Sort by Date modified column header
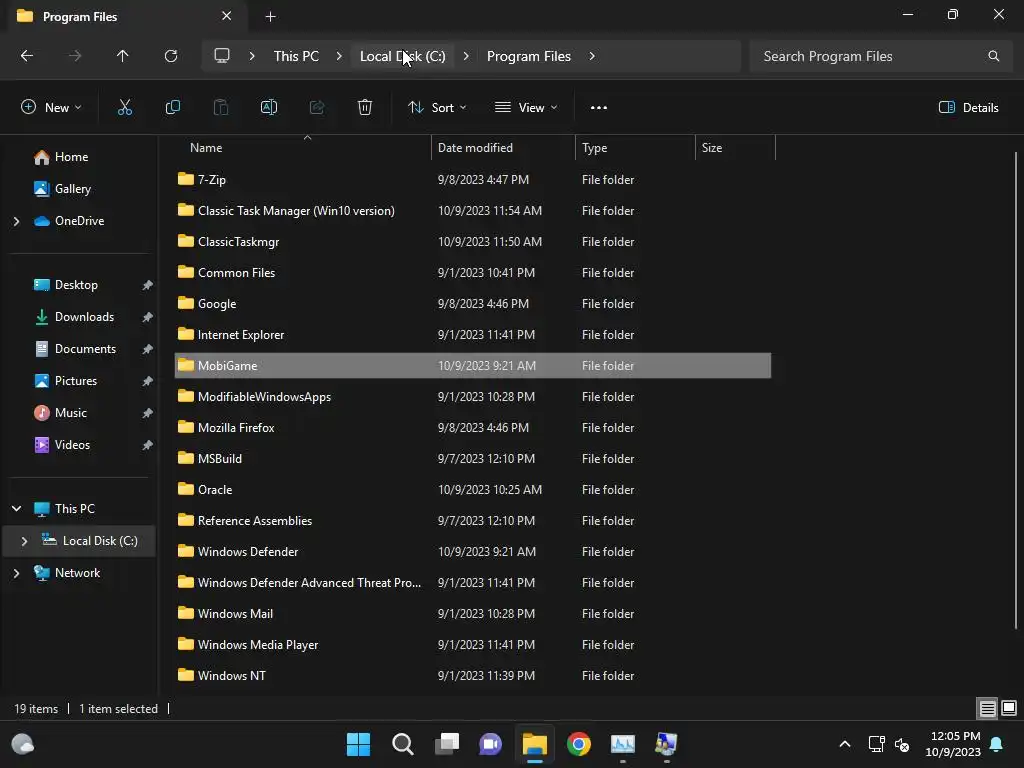Viewport: 1024px width, 768px height. [503, 148]
